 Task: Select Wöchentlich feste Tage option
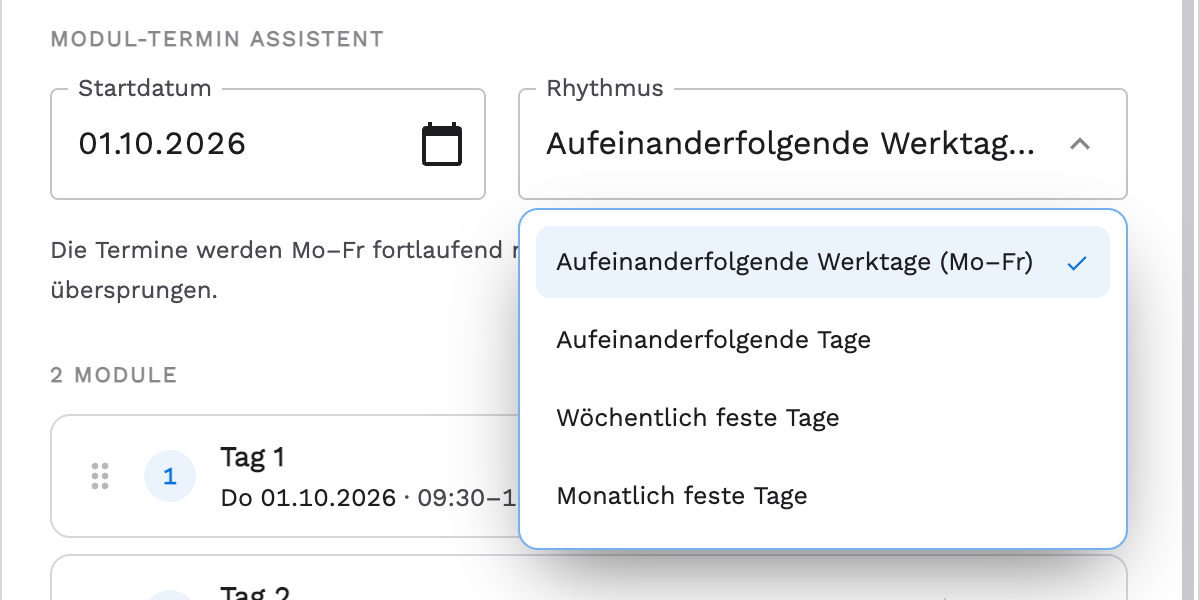click(823, 418)
